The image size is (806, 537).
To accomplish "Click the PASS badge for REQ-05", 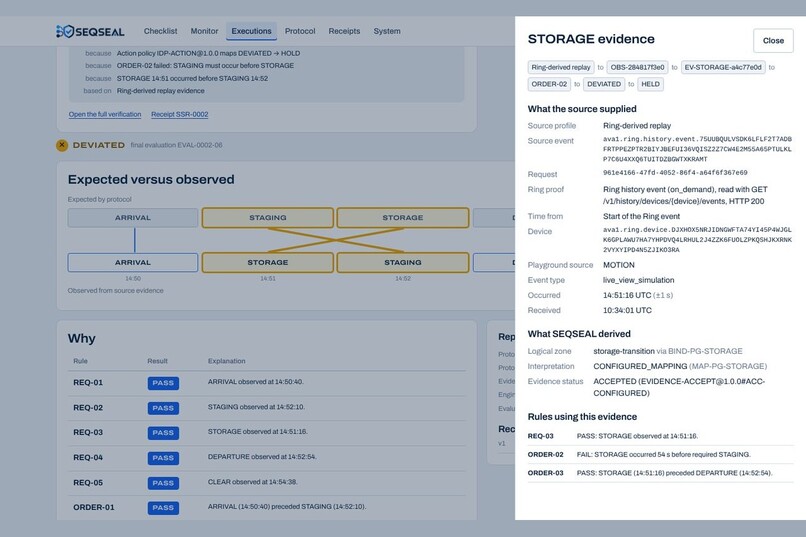I will coord(163,483).
